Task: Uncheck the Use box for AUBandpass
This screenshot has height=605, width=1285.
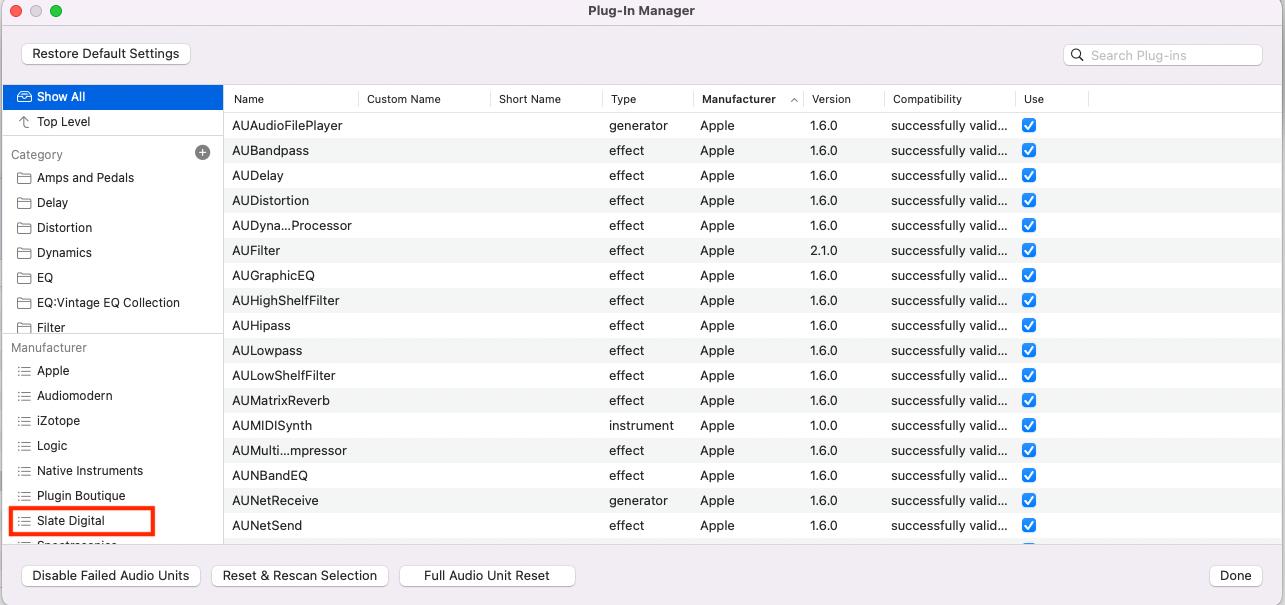Action: (1029, 151)
